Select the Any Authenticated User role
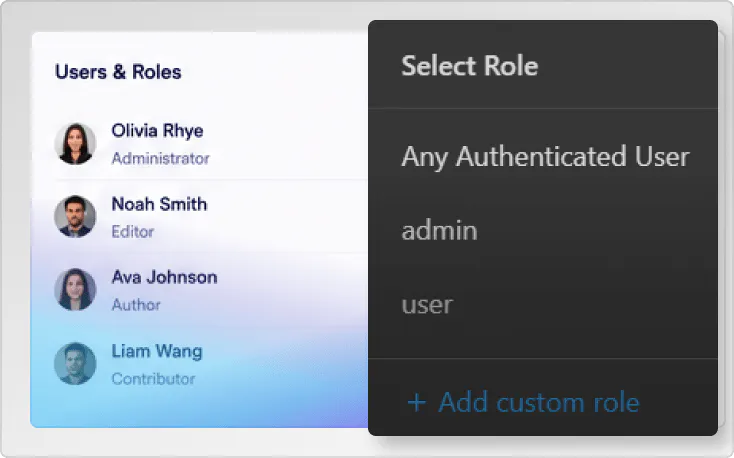The image size is (734, 458). click(x=545, y=157)
